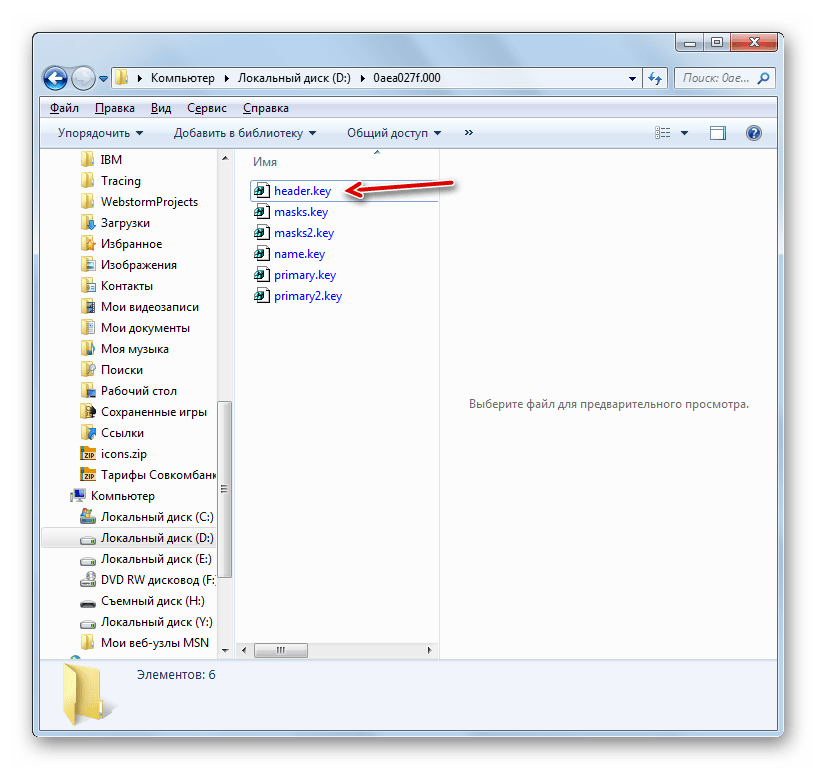Open the Упорядочить dropdown menu
817x770 pixels.
pyautogui.click(x=100, y=133)
